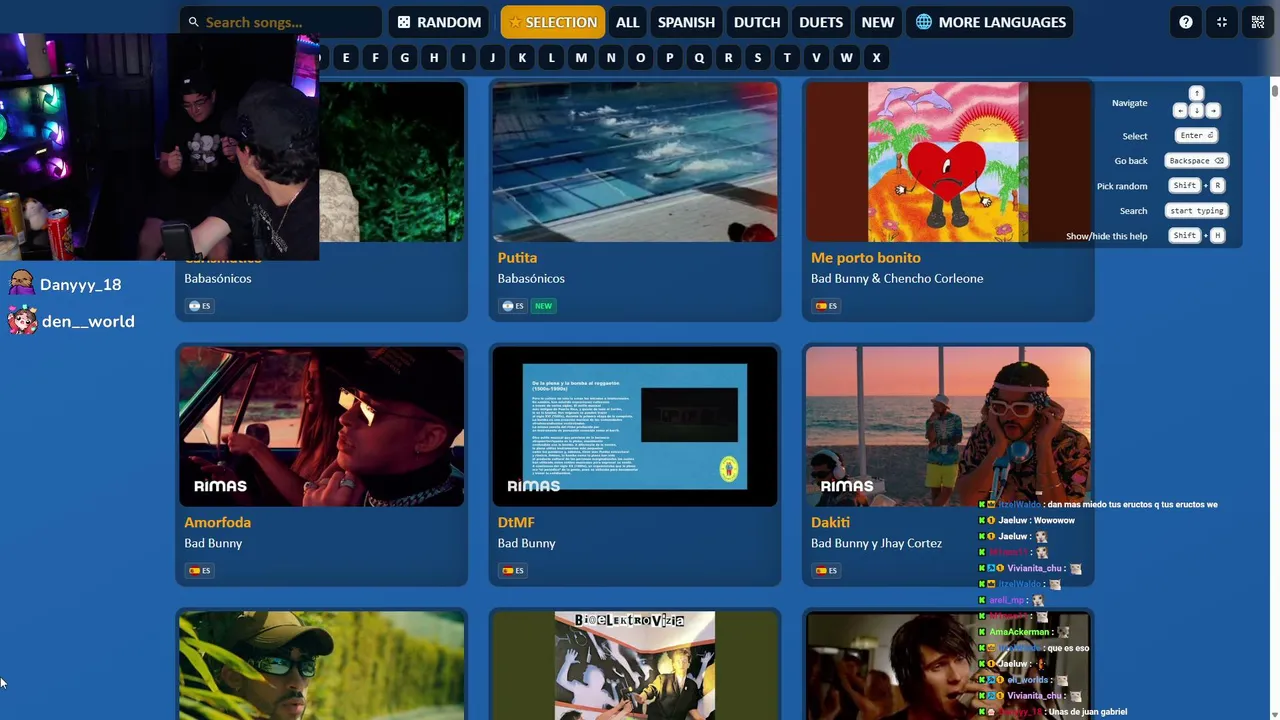This screenshot has width=1280, height=720.
Task: Jump to letter R
Action: pos(728,58)
